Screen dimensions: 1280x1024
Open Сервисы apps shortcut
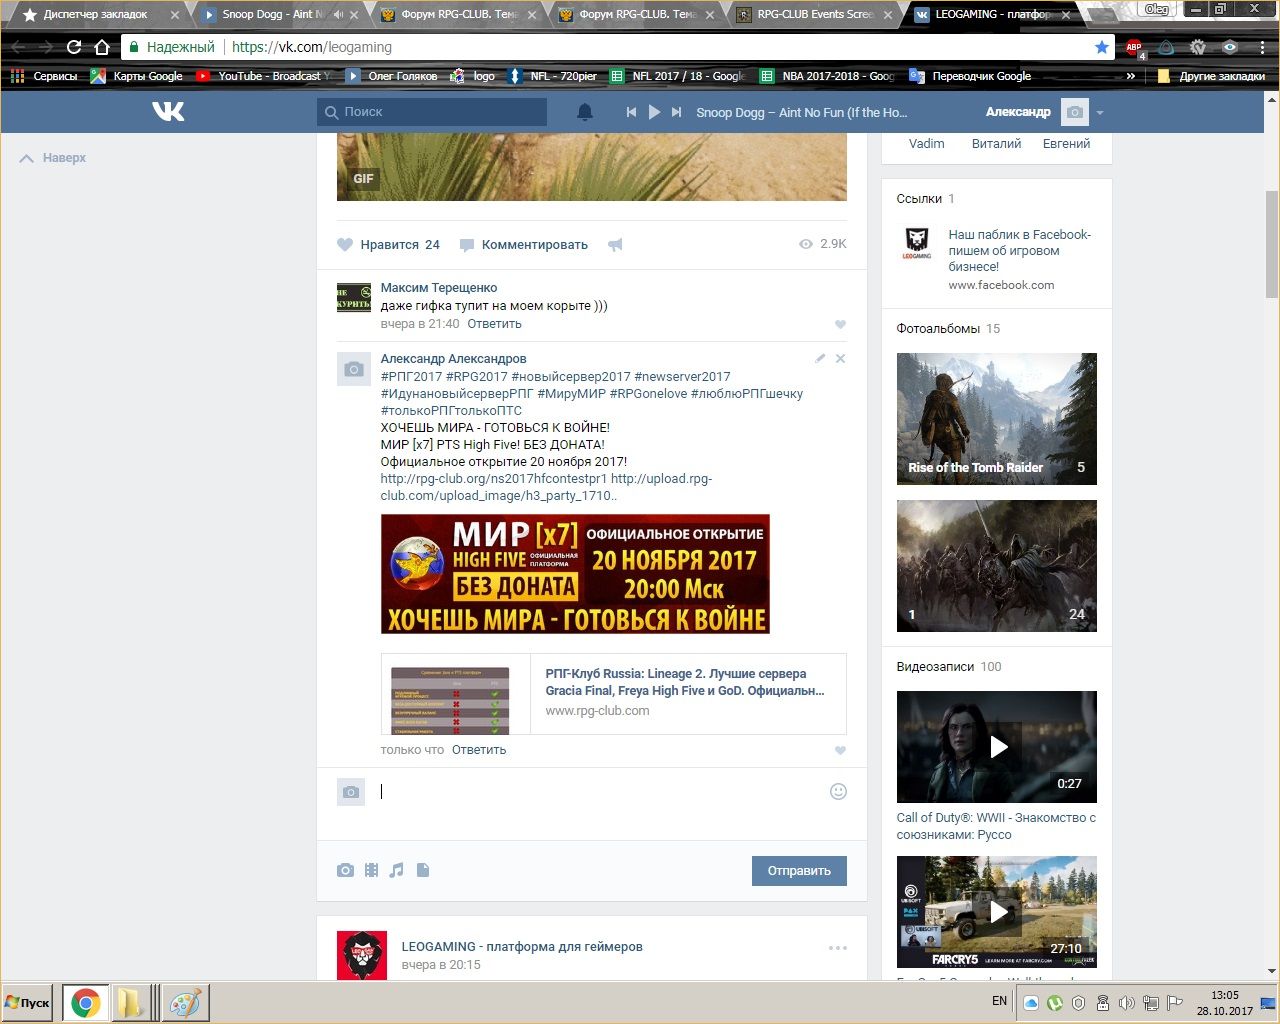click(44, 76)
